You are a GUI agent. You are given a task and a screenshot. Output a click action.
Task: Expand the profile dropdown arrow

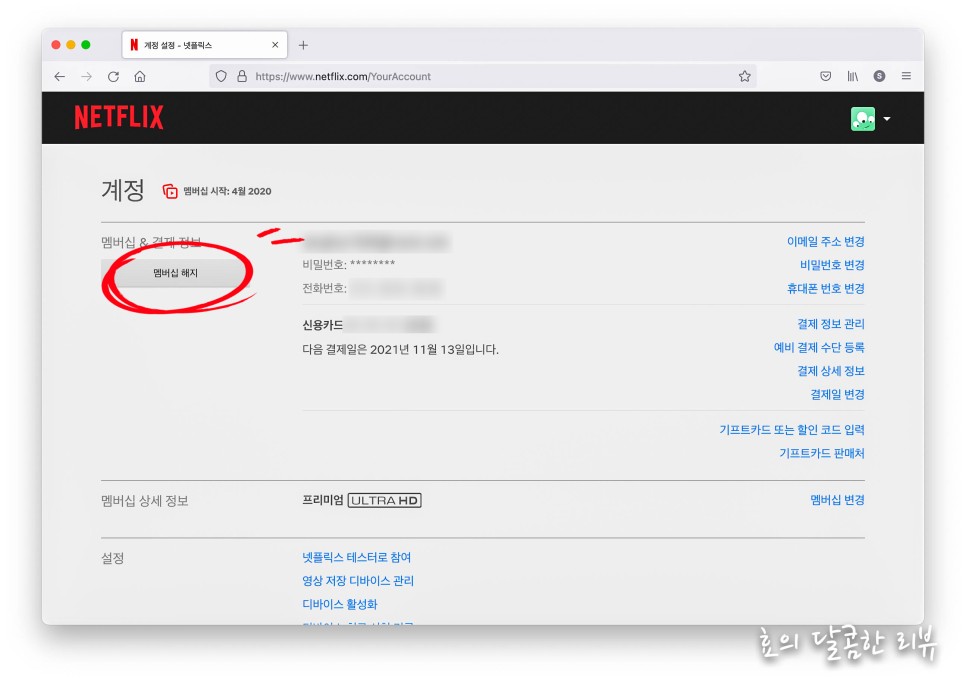click(887, 119)
